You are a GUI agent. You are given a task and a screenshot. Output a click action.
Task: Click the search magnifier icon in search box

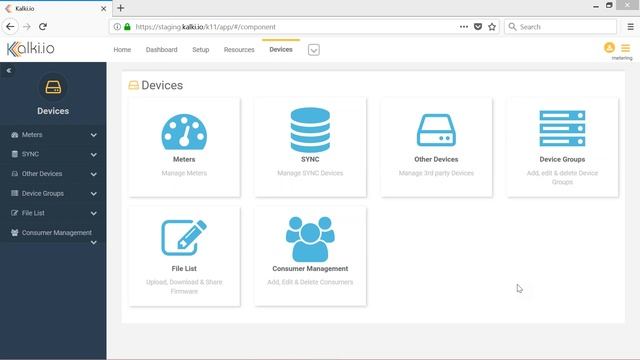pos(512,27)
